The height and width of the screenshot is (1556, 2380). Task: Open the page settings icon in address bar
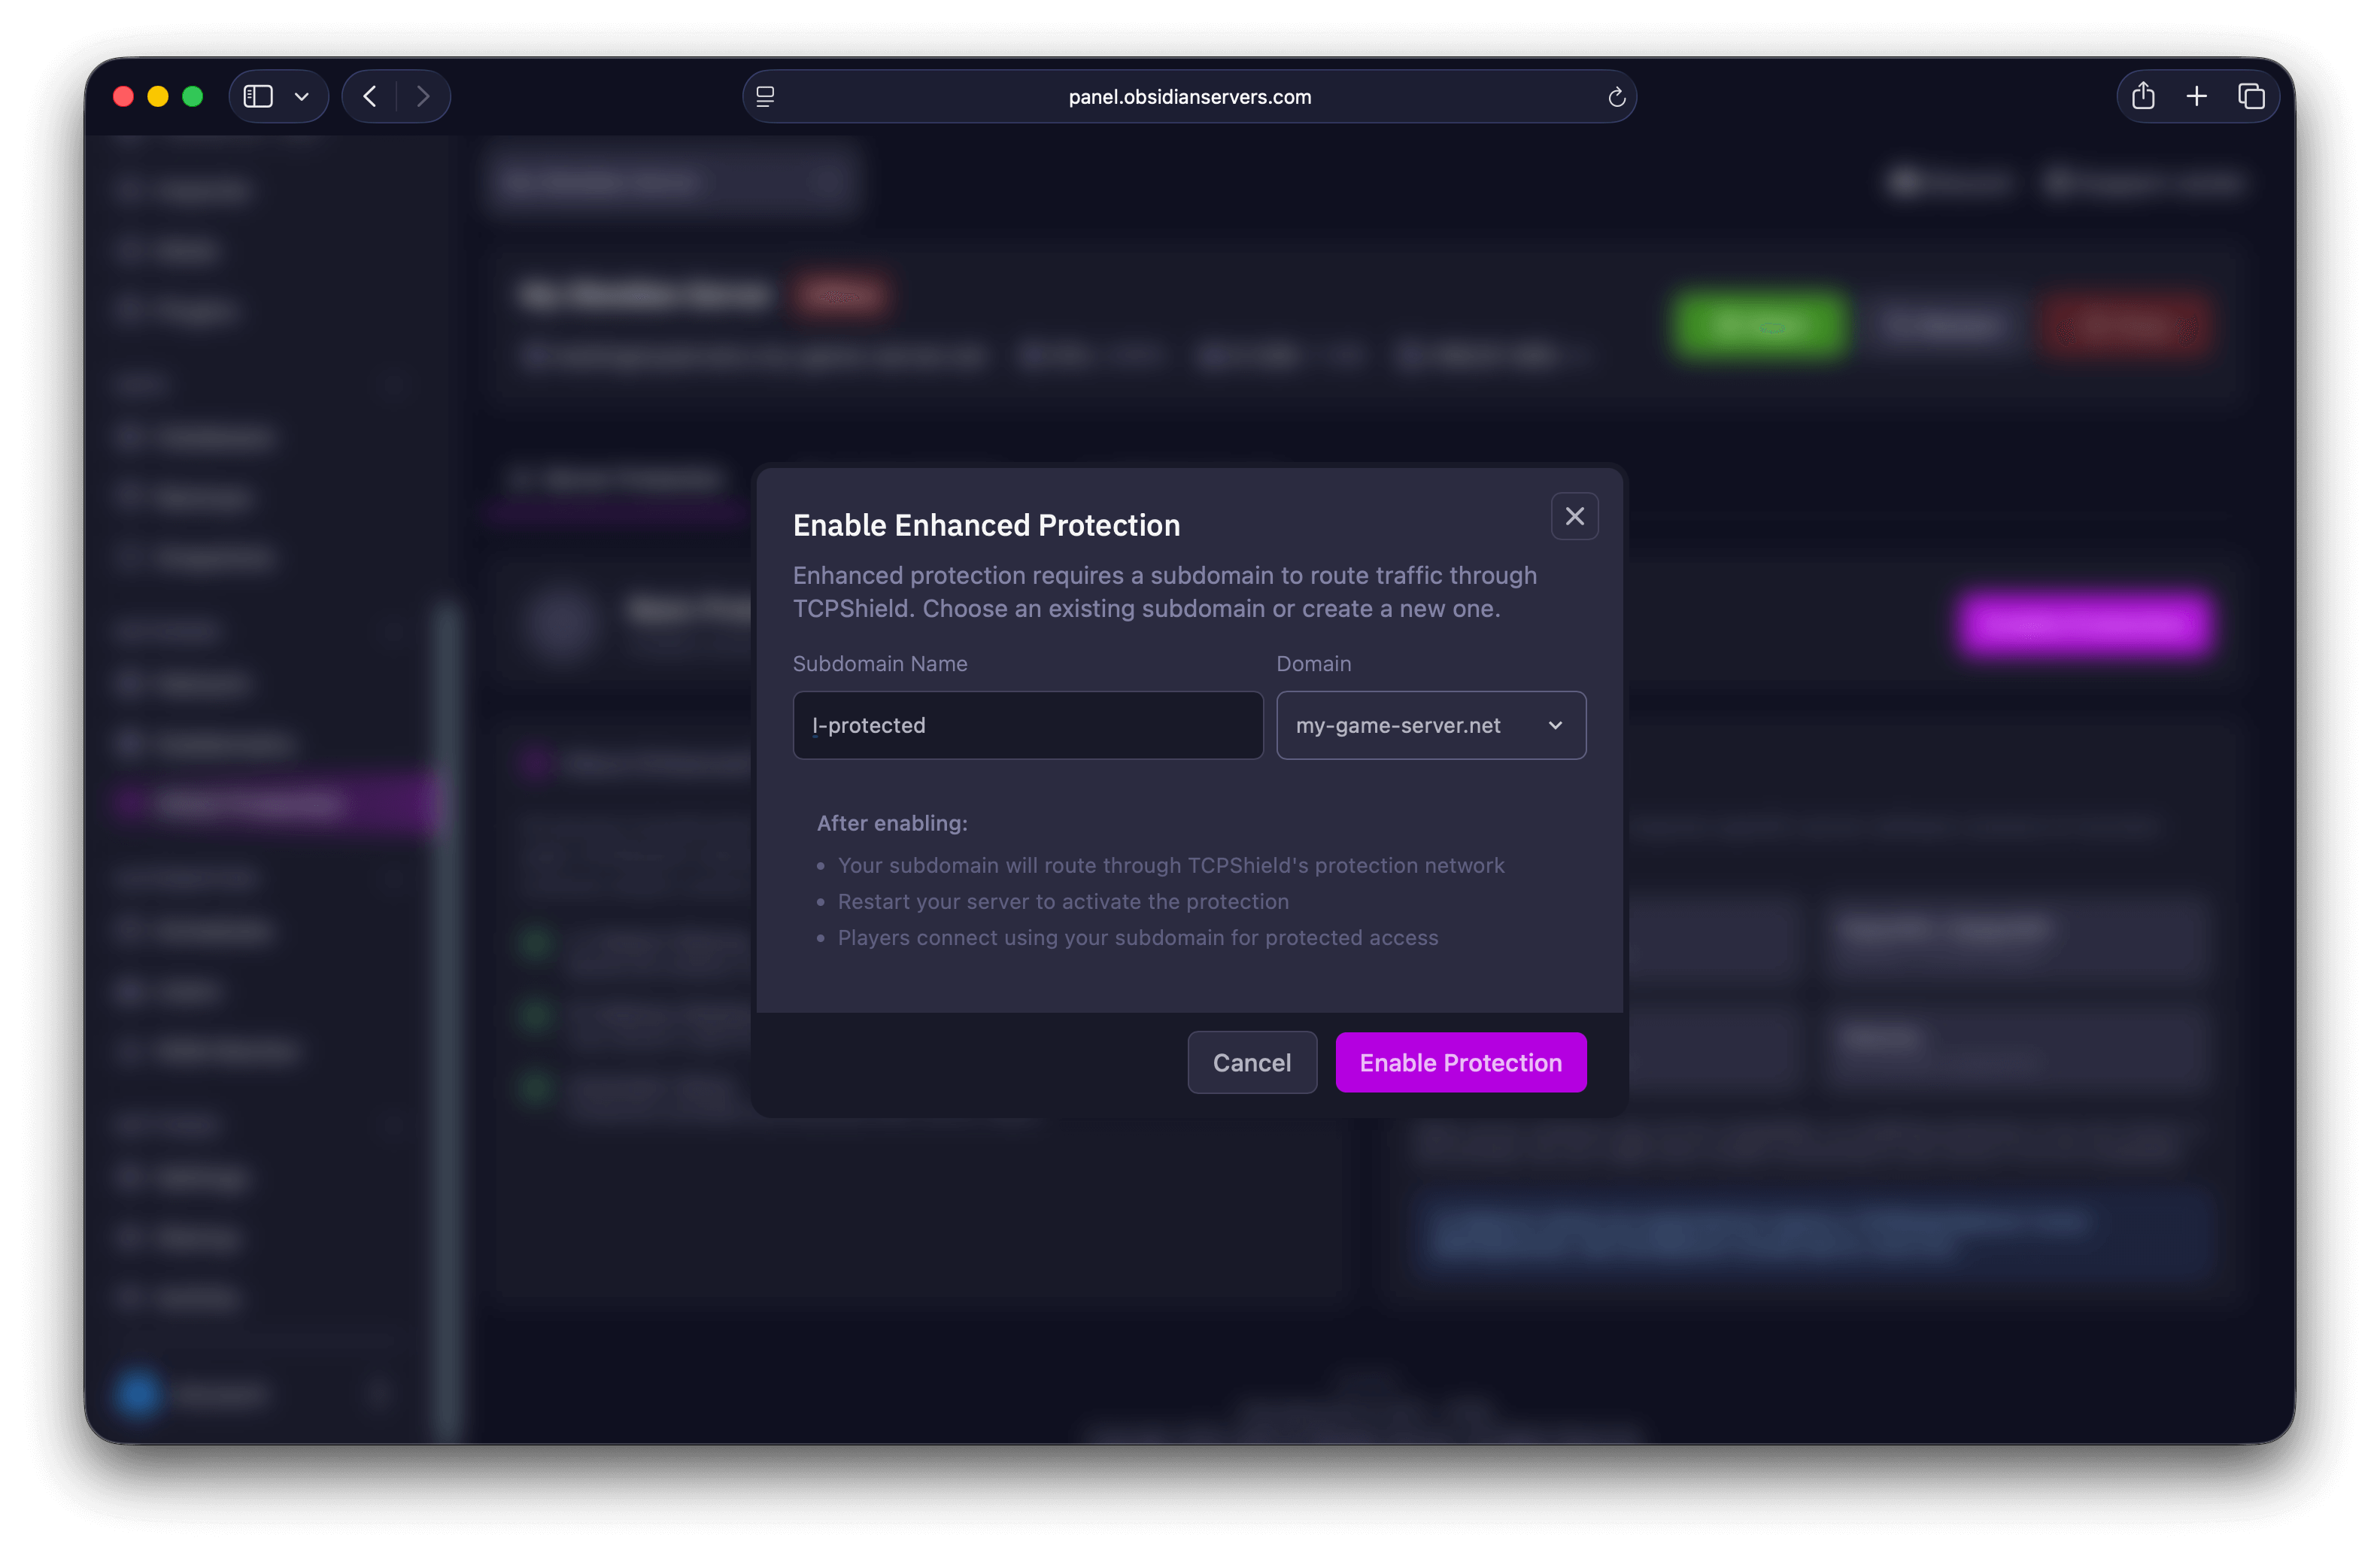tap(765, 97)
